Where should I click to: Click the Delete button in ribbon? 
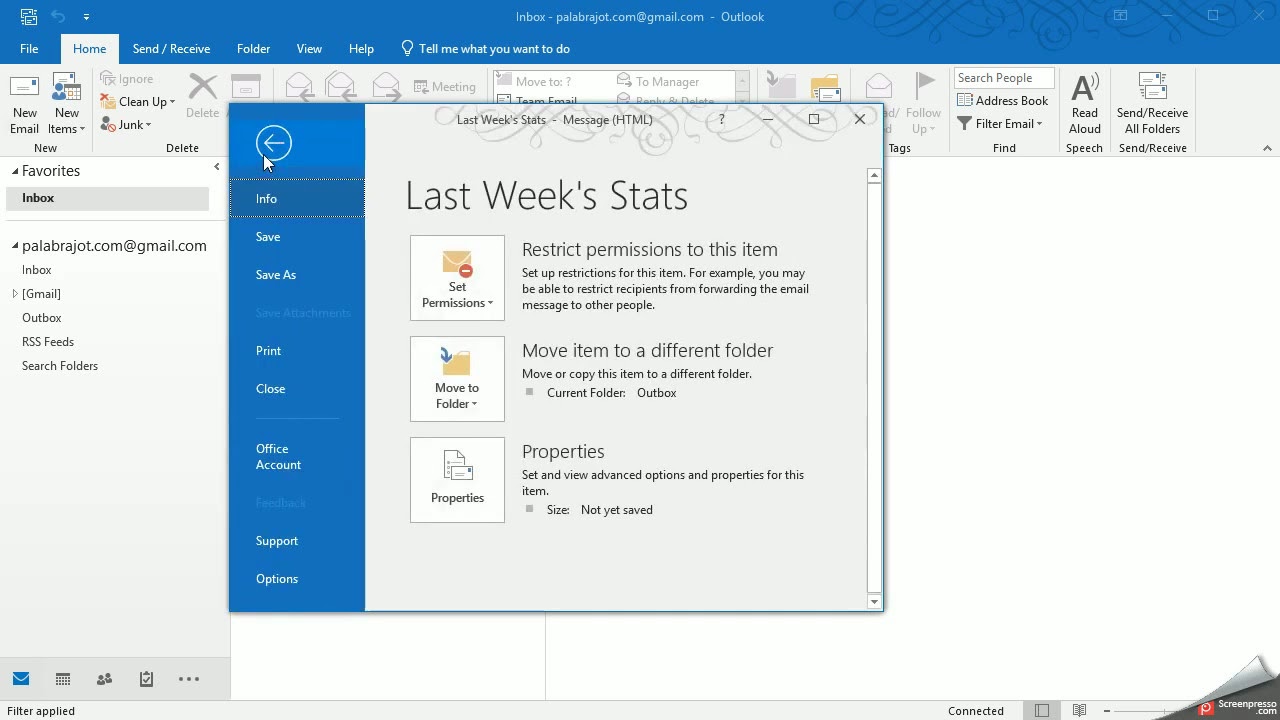pos(202,96)
